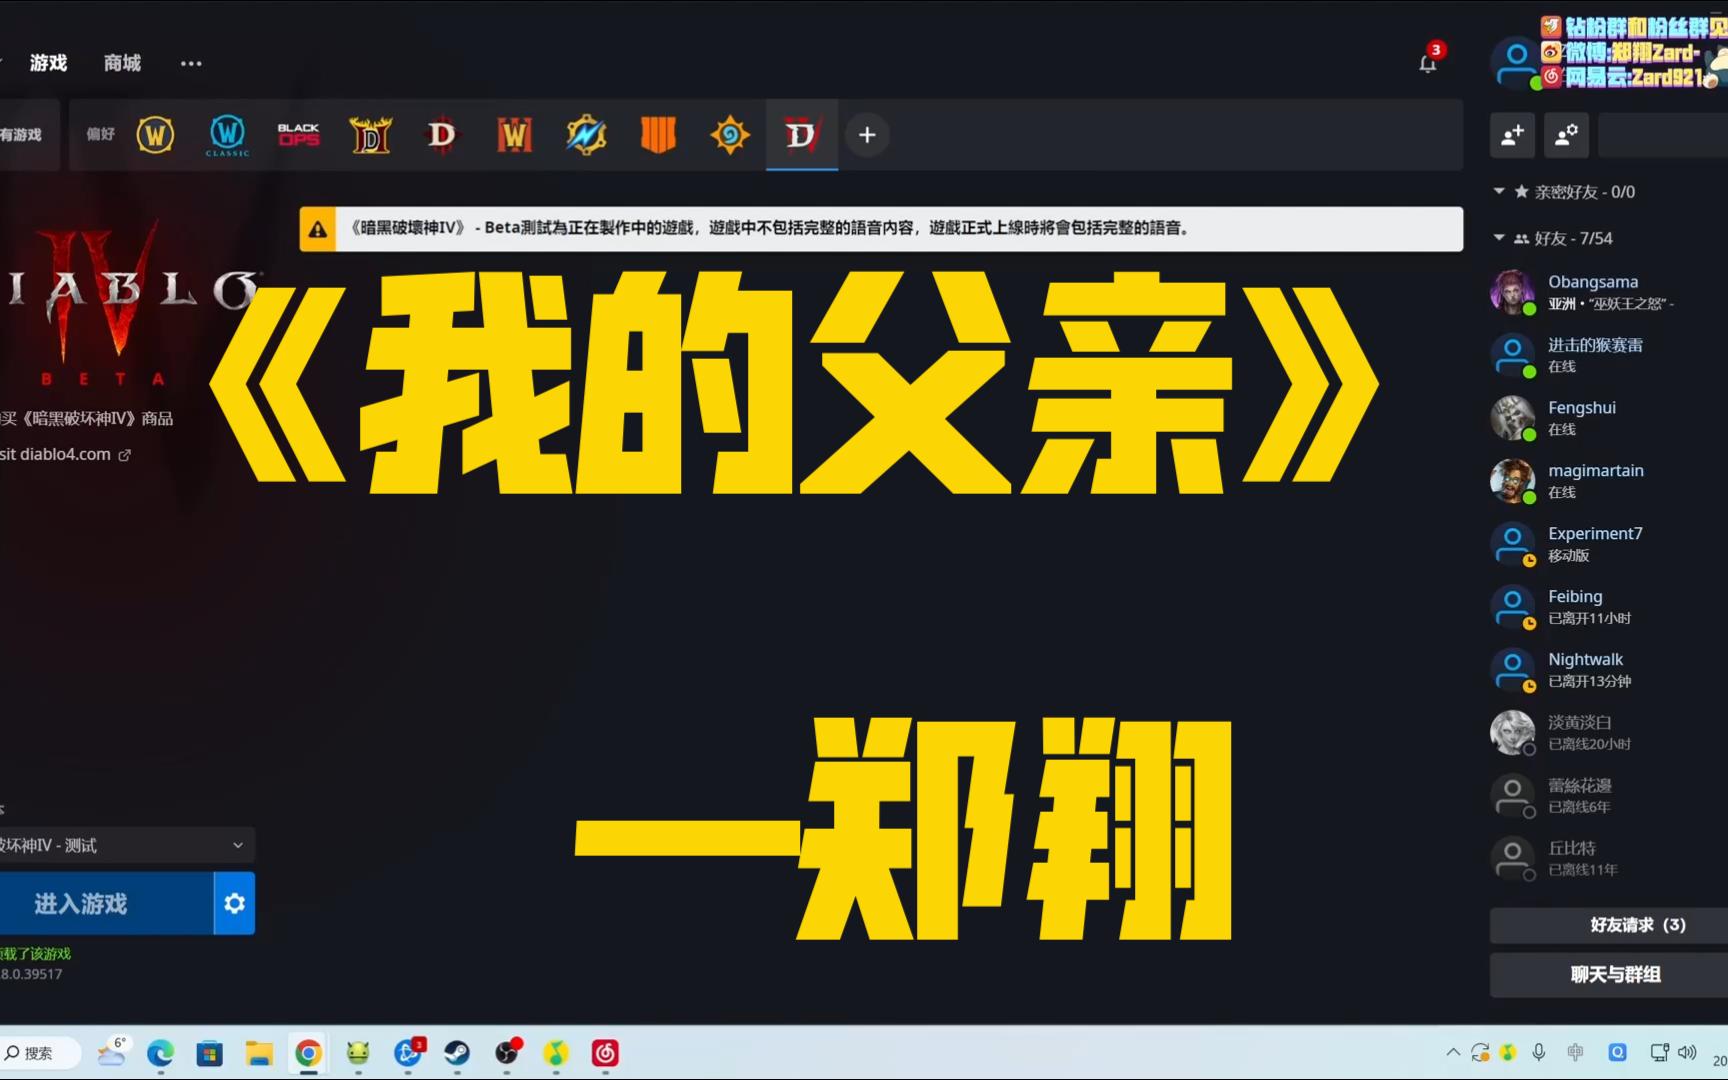This screenshot has height=1080, width=1728.
Task: Select friend 淡黄淡白
Action: (x=1609, y=733)
